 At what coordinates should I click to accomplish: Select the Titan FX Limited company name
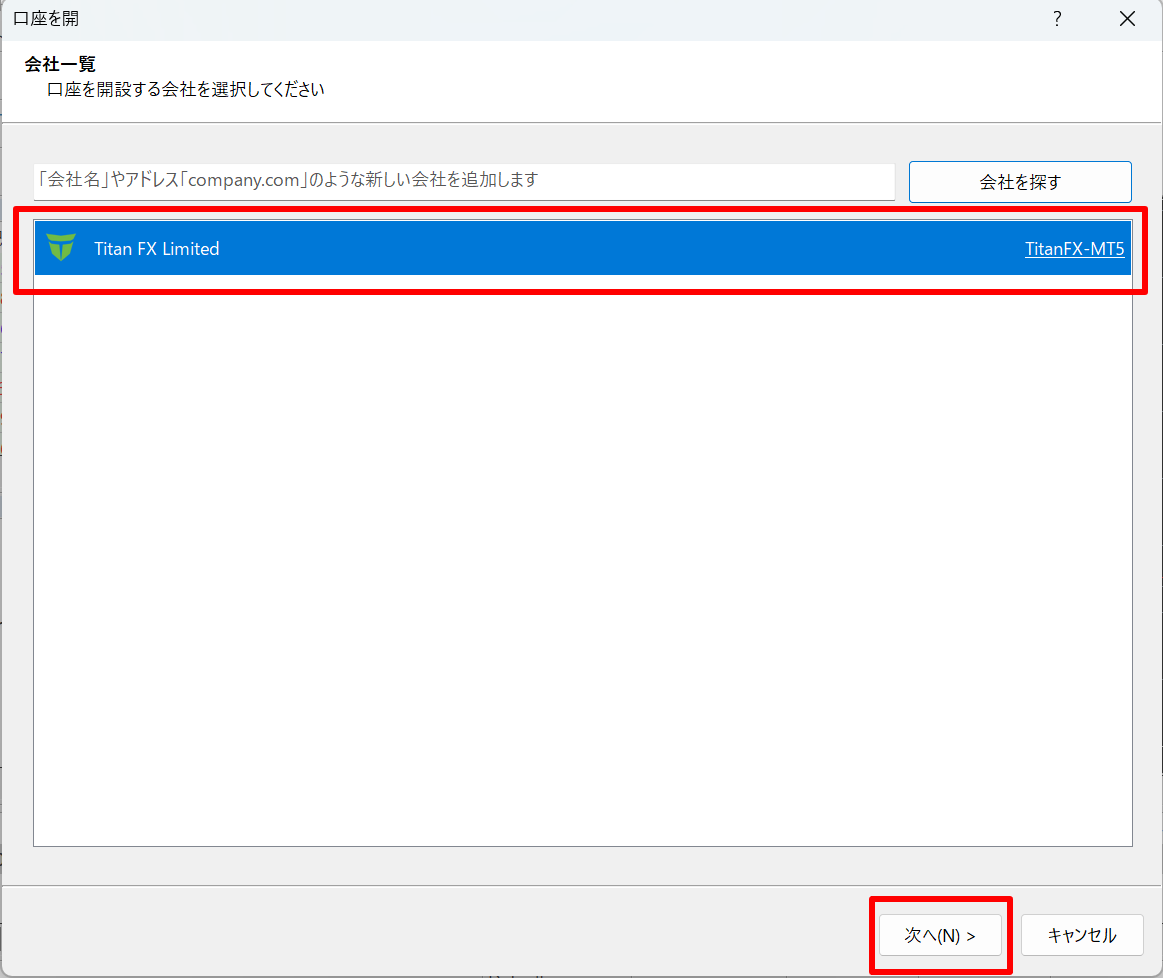pos(157,248)
